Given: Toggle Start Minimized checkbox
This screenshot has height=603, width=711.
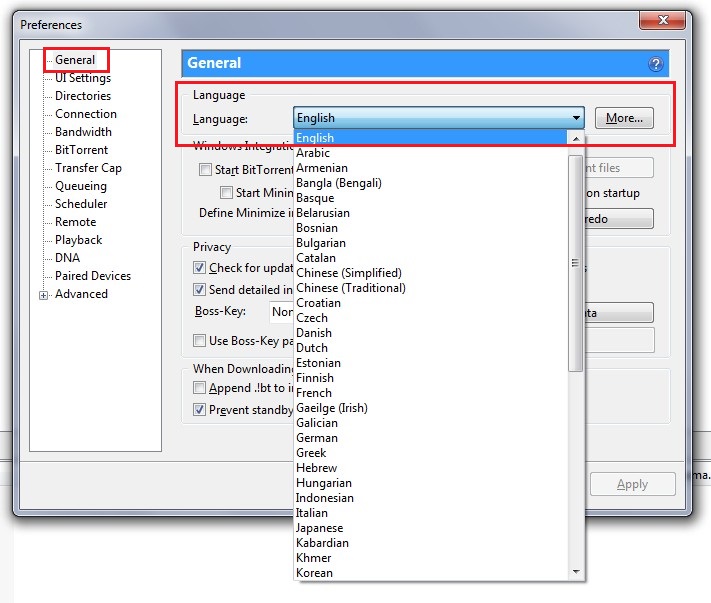Looking at the screenshot, I should pos(226,192).
